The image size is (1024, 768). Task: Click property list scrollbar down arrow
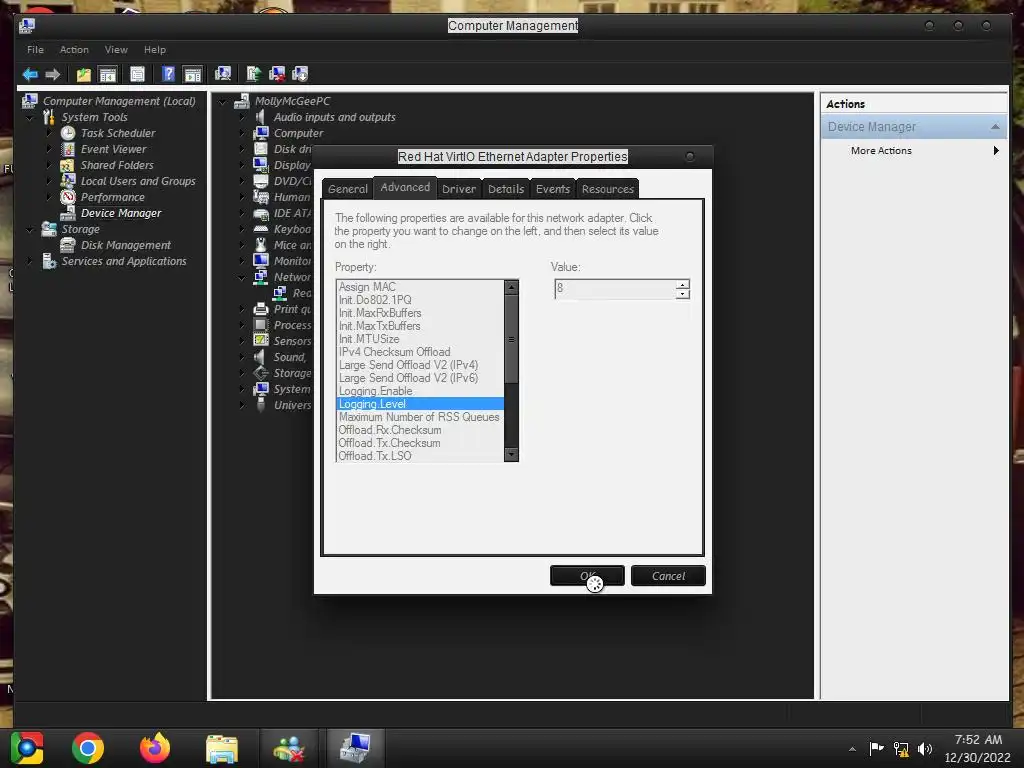(x=511, y=455)
